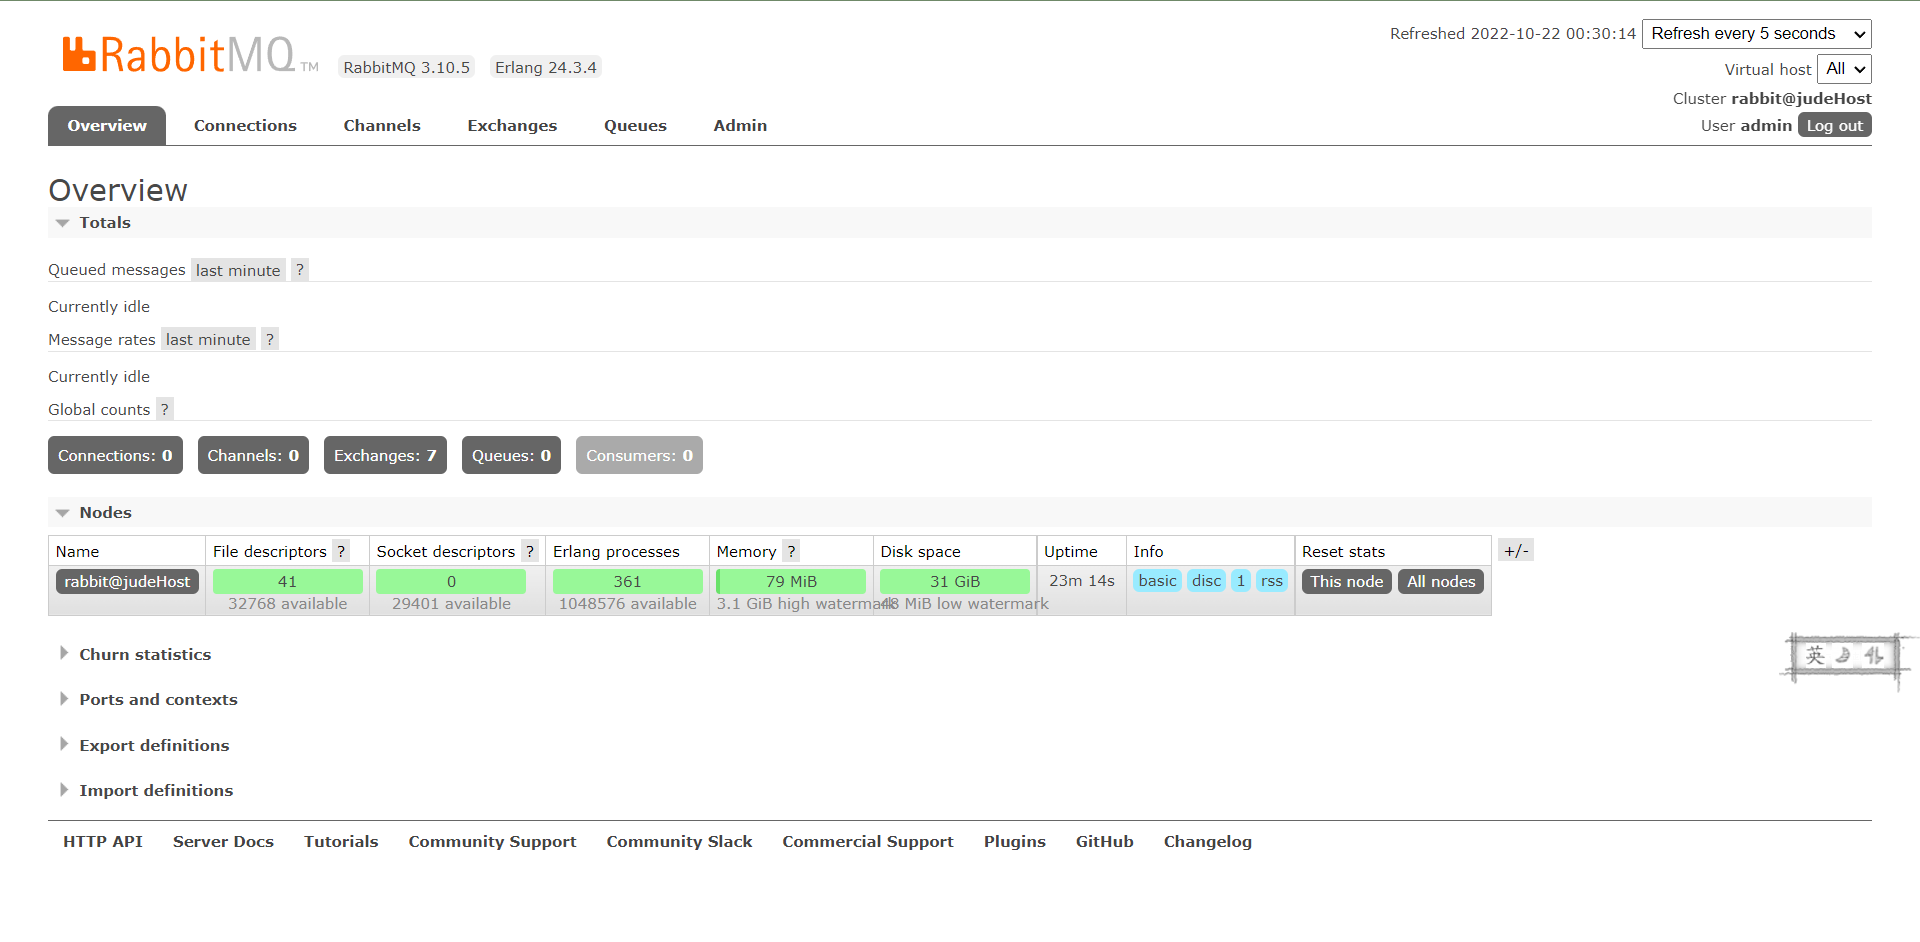Click Channels: 0 count button
The height and width of the screenshot is (942, 1920).
pos(253,455)
